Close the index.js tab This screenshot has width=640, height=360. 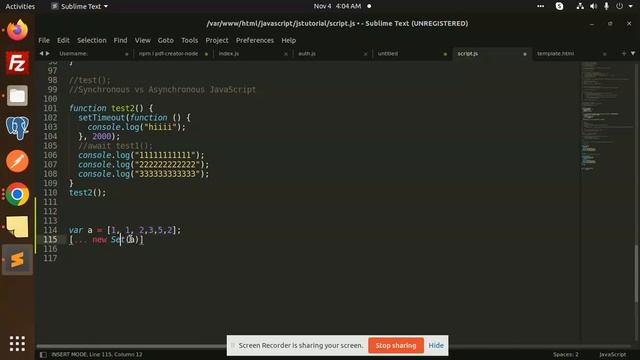286,54
